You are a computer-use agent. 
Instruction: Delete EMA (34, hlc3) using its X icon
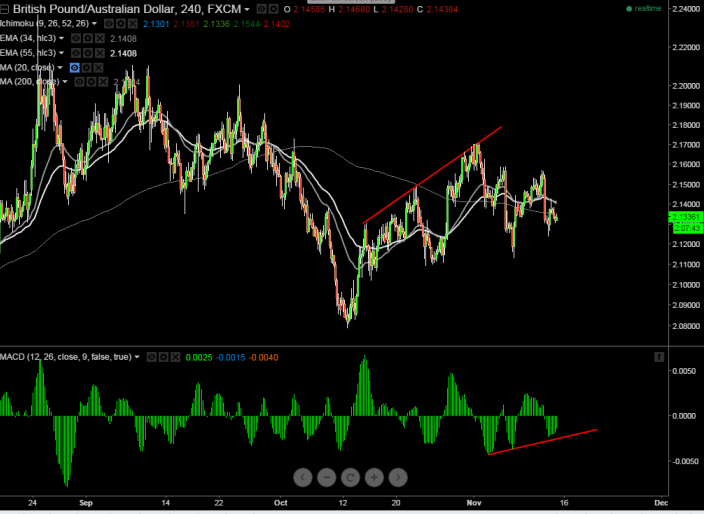point(100,39)
